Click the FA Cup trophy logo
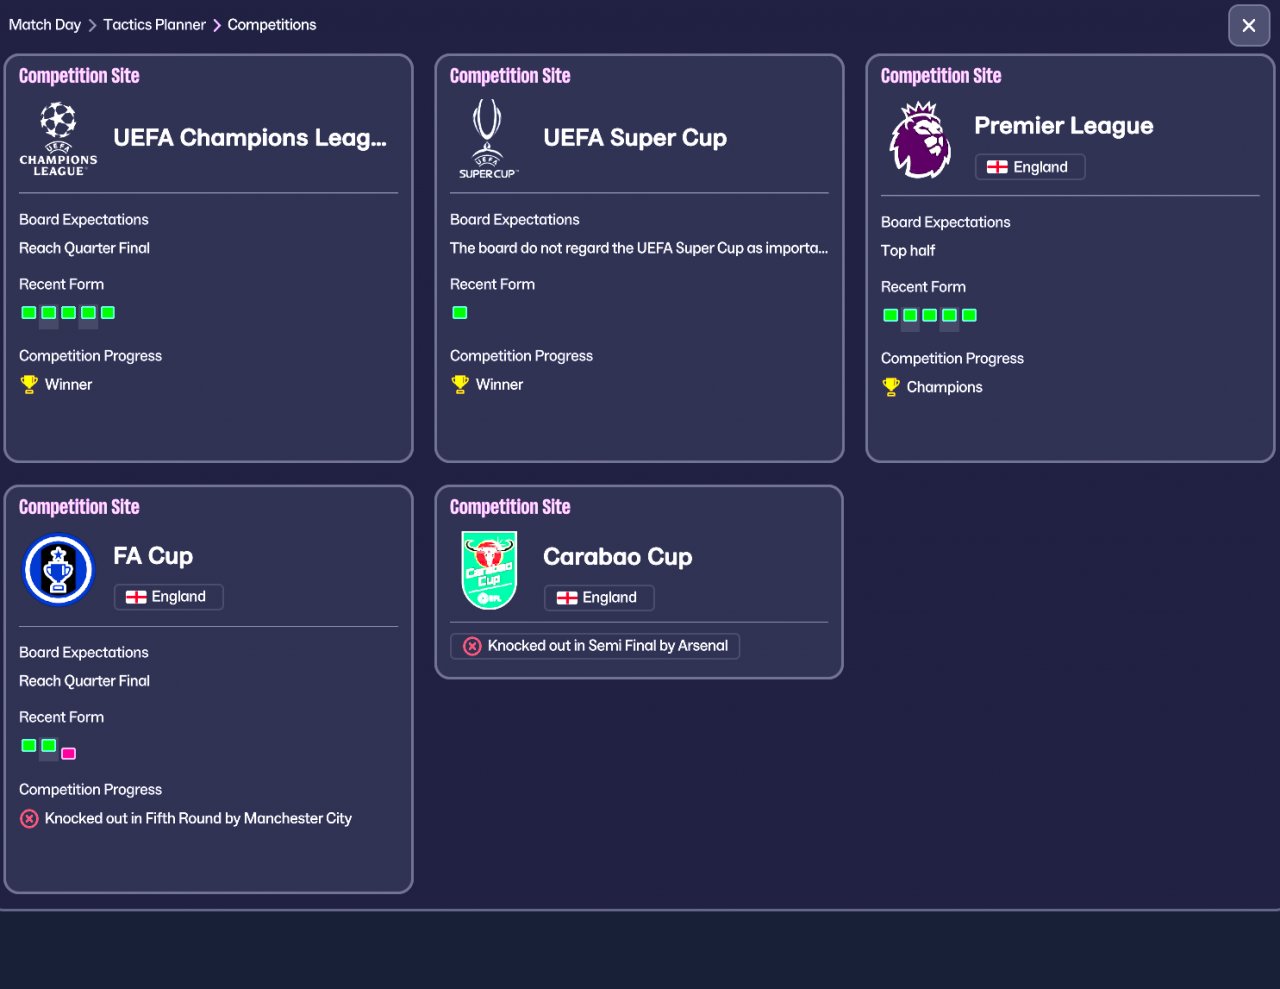 click(x=58, y=570)
